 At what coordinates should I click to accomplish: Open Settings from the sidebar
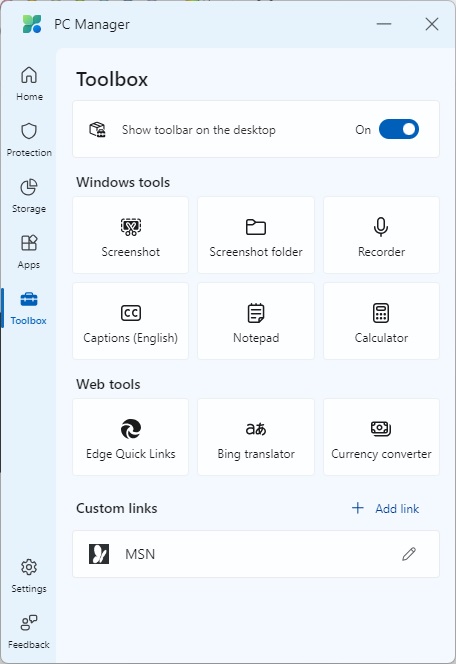tap(29, 576)
